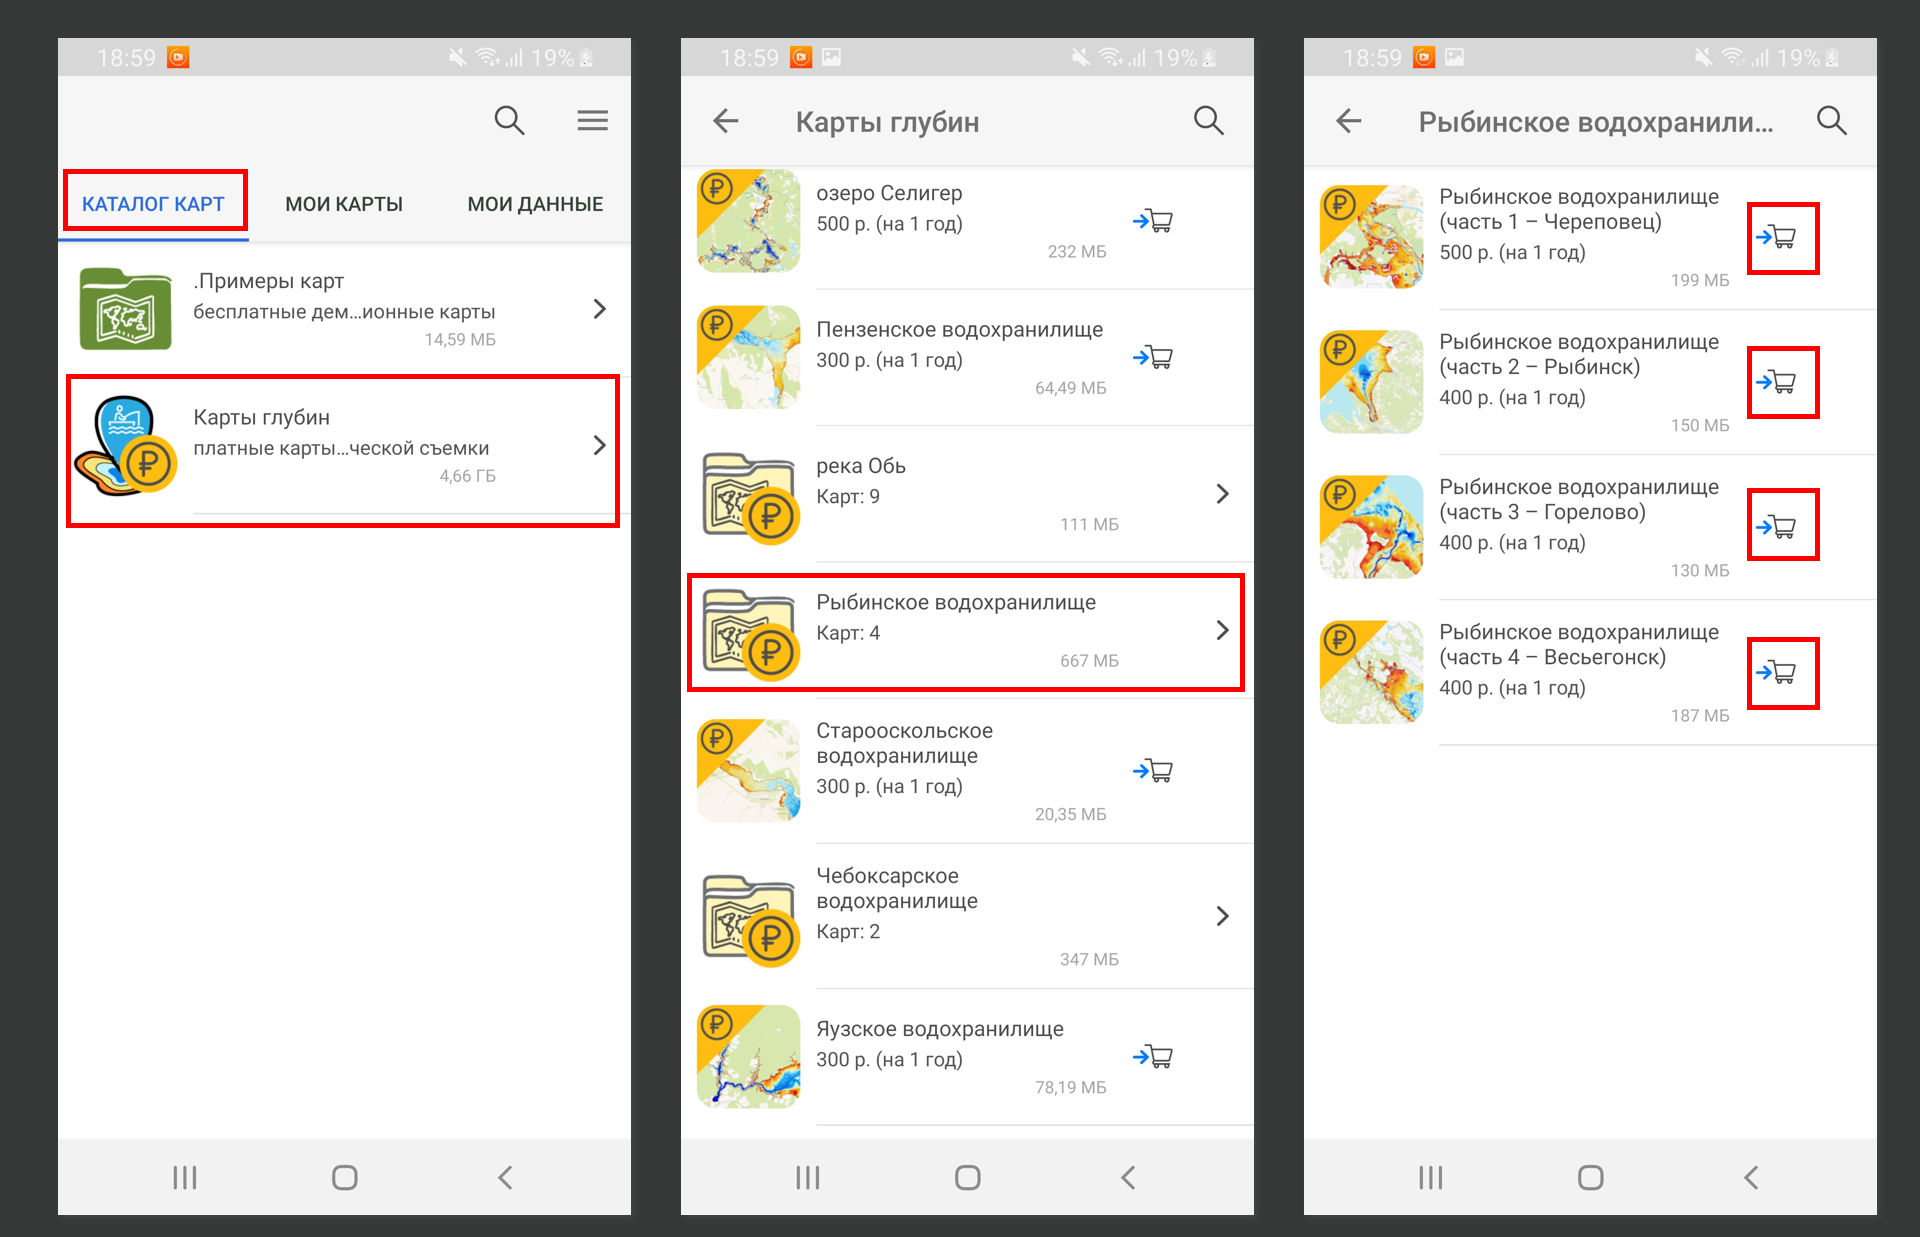Expand the река Обь folder chevron
The height and width of the screenshot is (1237, 1920).
pos(1222,494)
